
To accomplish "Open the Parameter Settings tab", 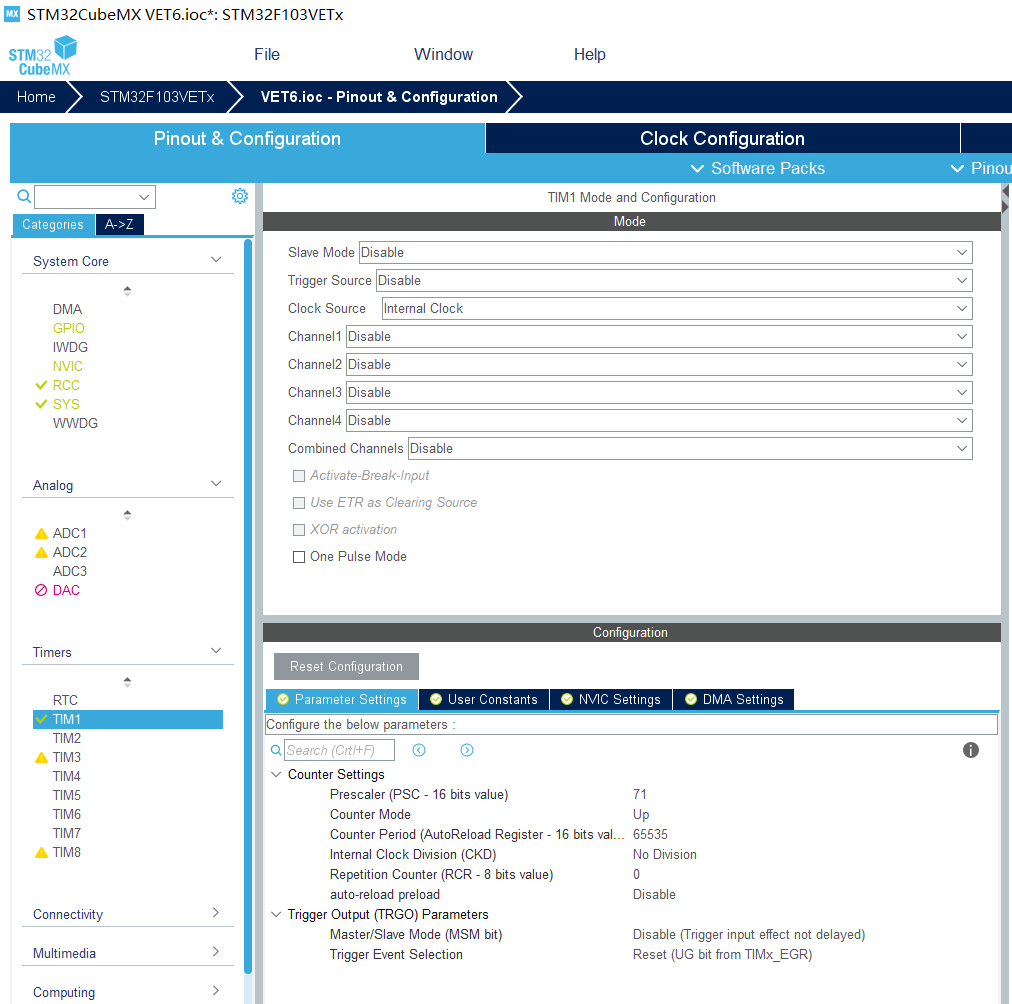I will tap(342, 699).
